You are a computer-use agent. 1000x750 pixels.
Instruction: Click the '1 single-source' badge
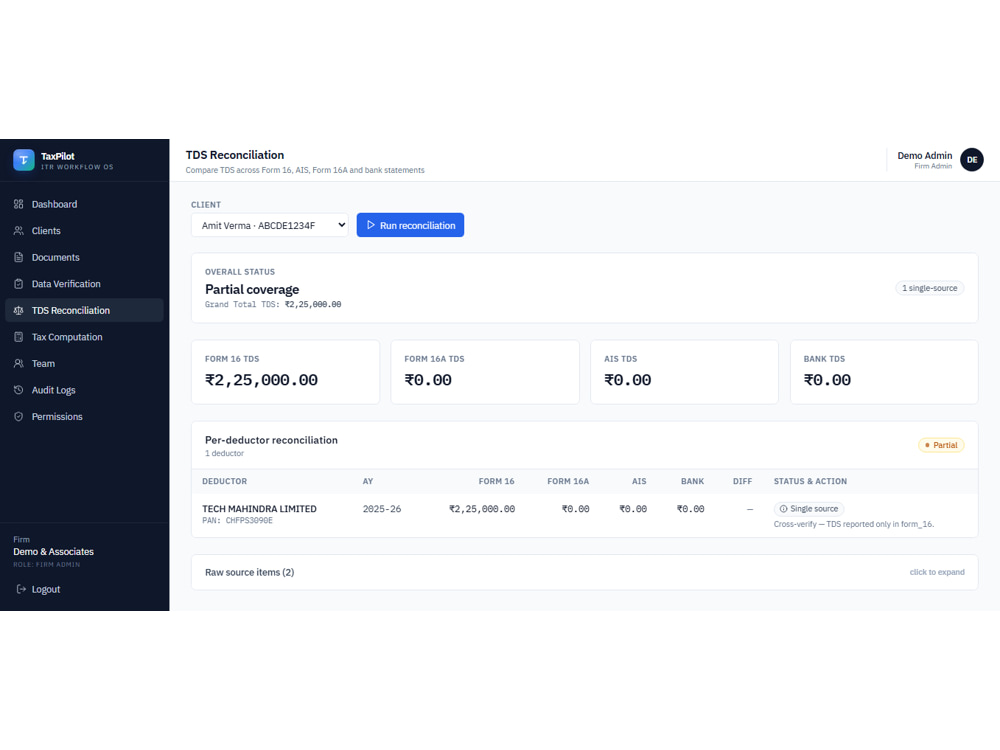pos(929,288)
